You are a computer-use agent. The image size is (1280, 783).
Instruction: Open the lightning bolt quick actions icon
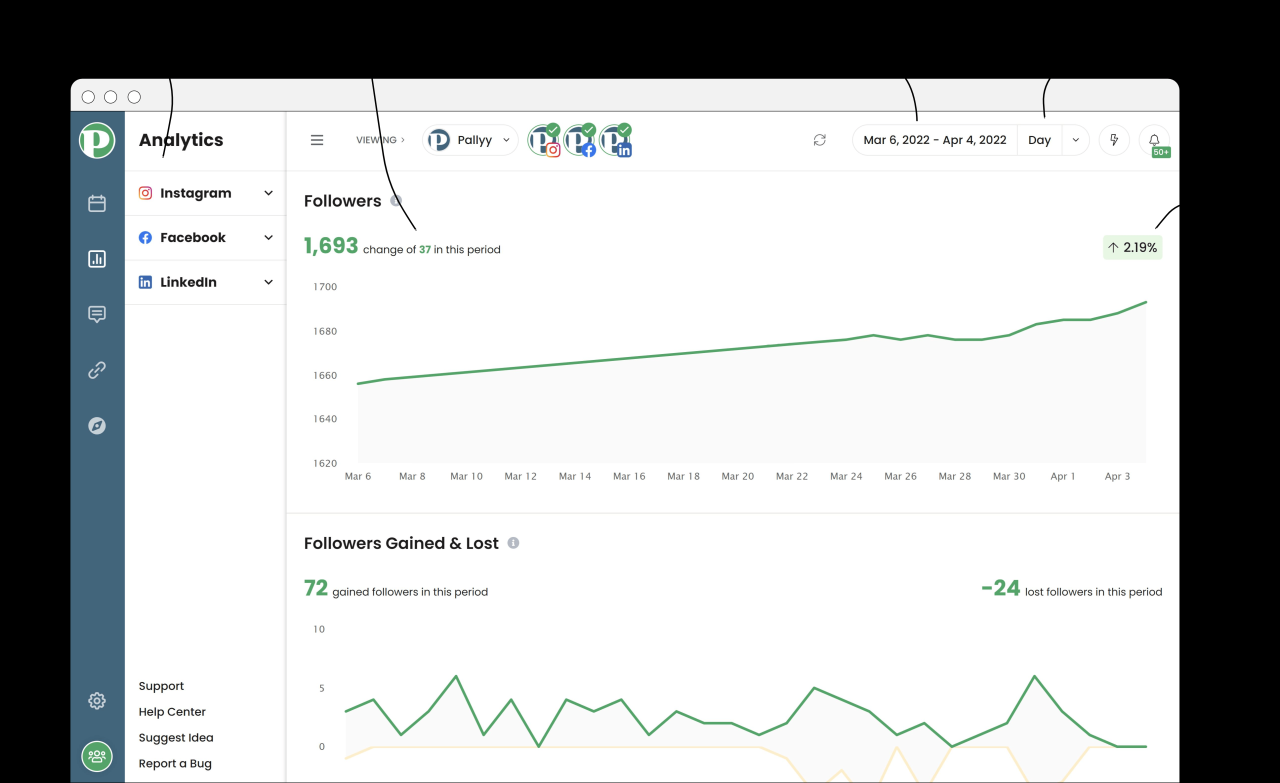click(1113, 140)
